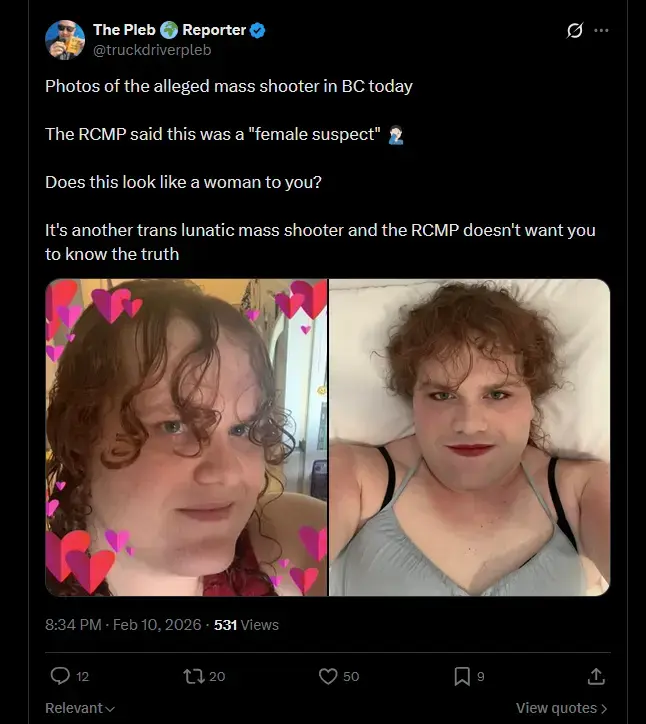Click the reply speech bubble icon
Viewport: 646px width, 724px height.
(60, 676)
